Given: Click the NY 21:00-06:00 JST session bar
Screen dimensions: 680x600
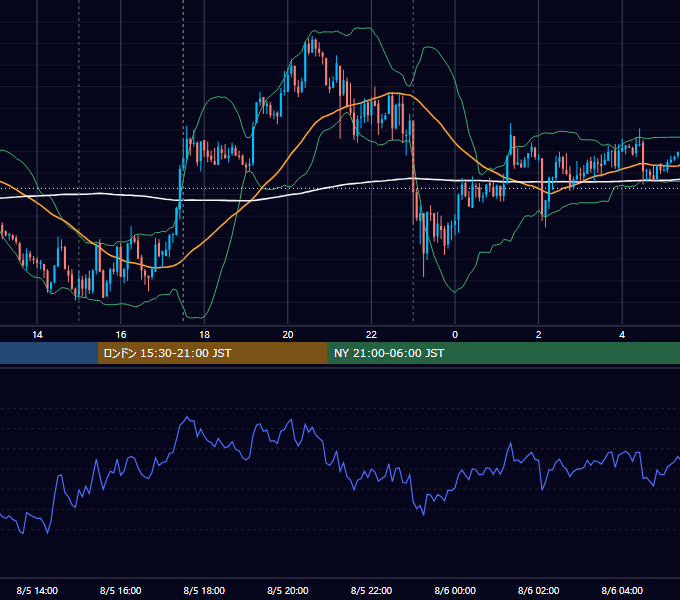Looking at the screenshot, I should [503, 353].
